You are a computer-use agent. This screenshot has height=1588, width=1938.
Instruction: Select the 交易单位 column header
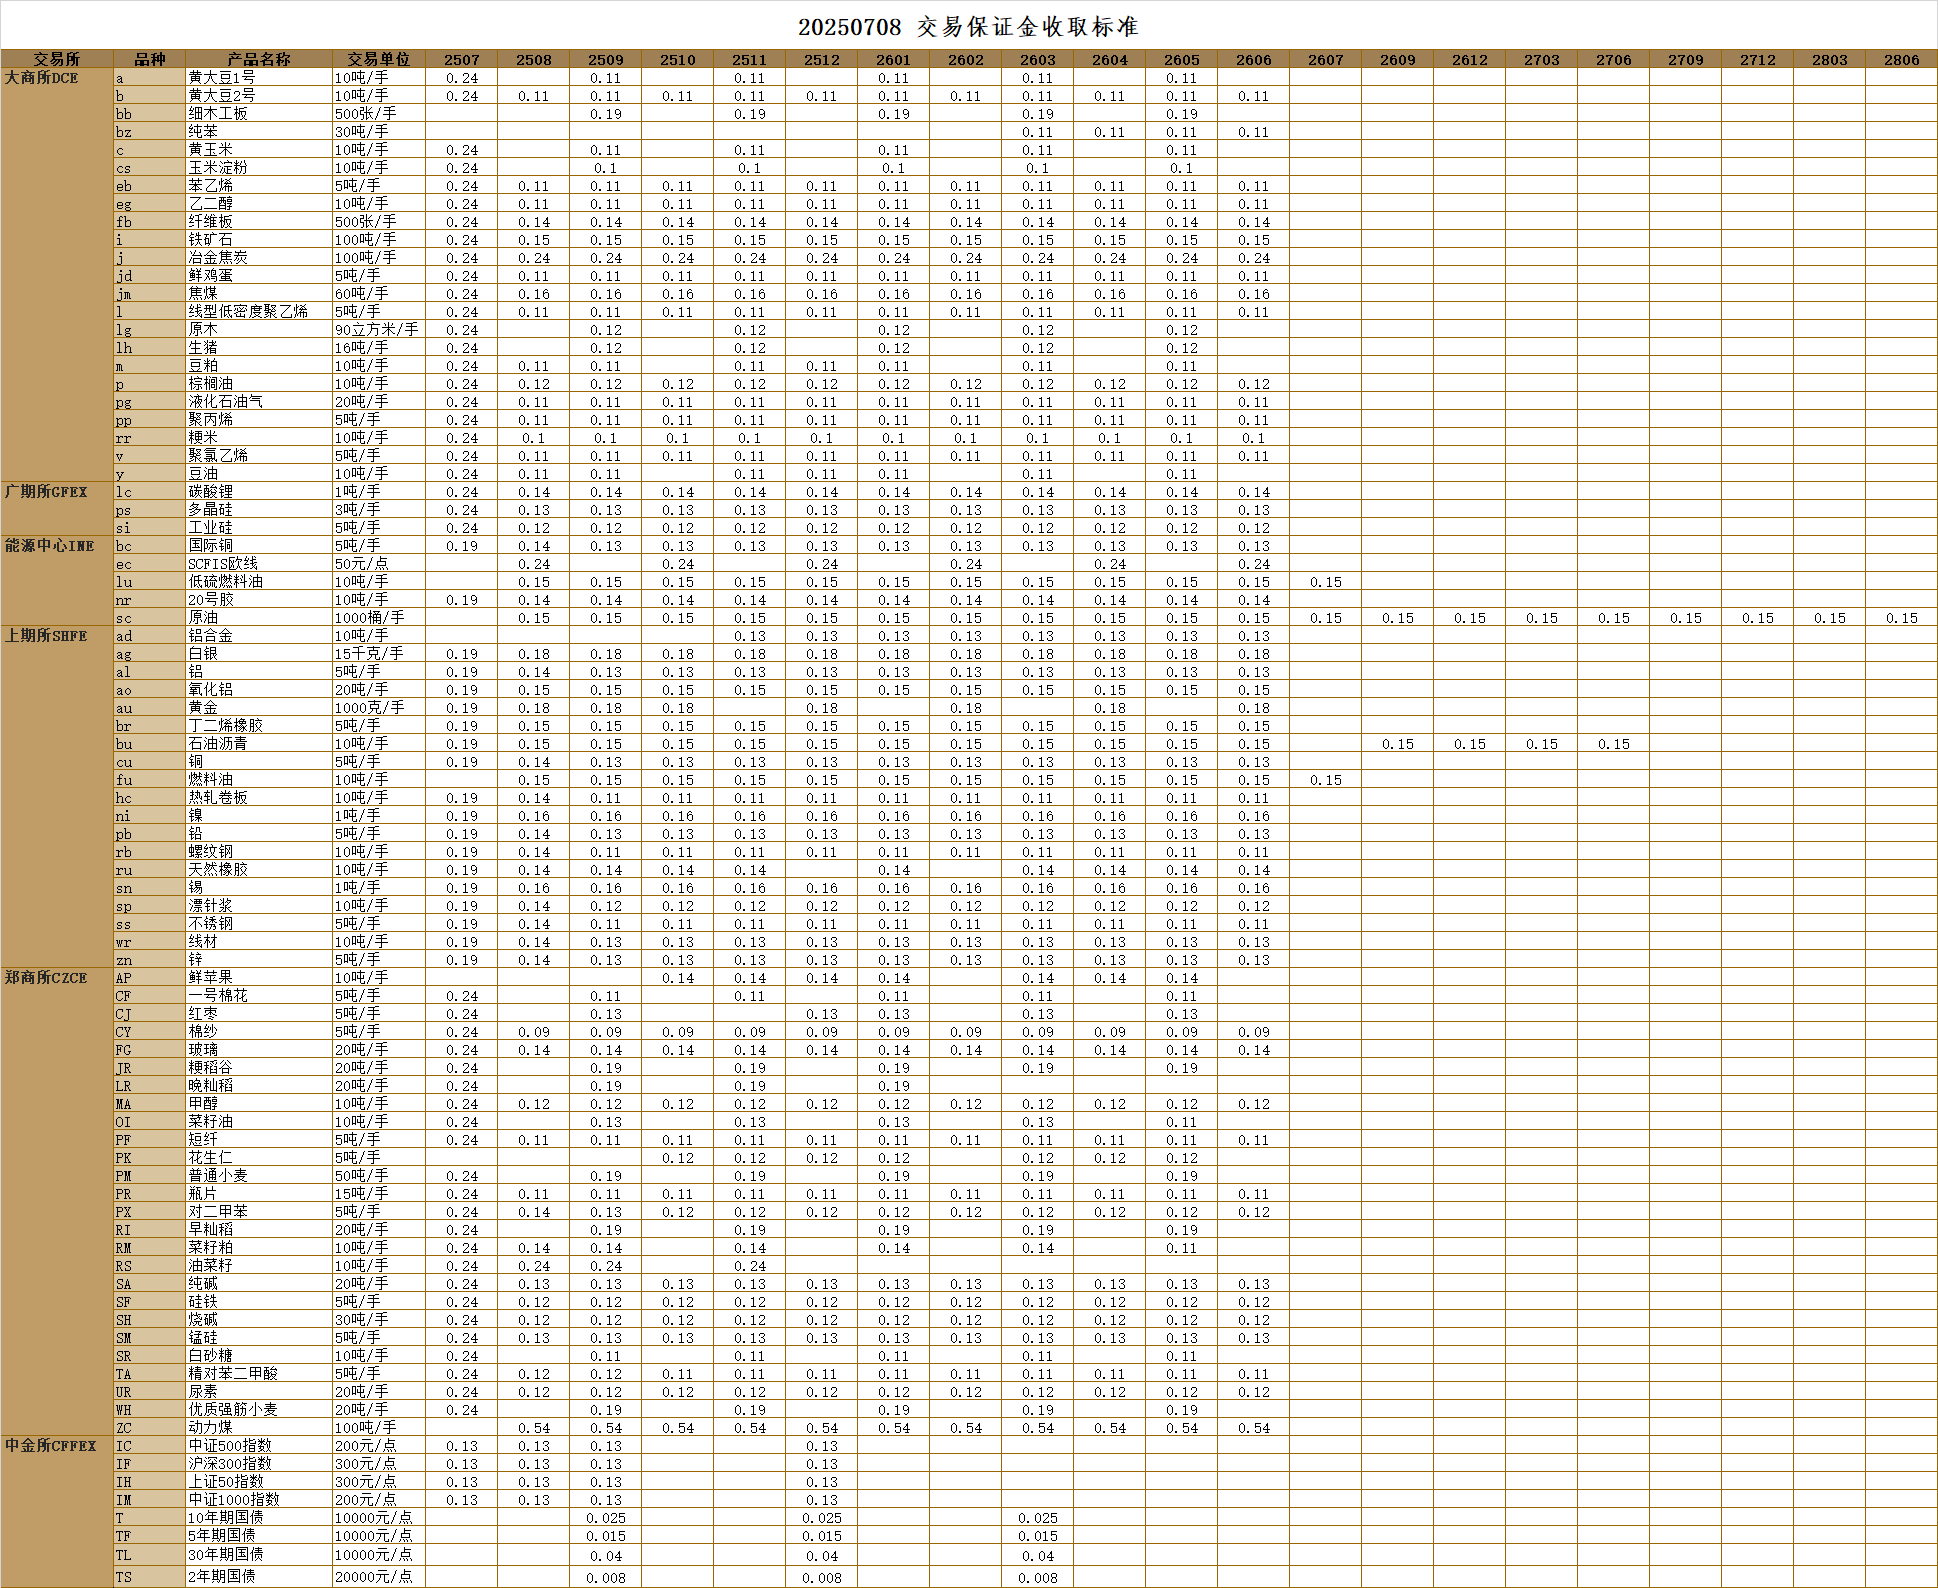pyautogui.click(x=379, y=60)
